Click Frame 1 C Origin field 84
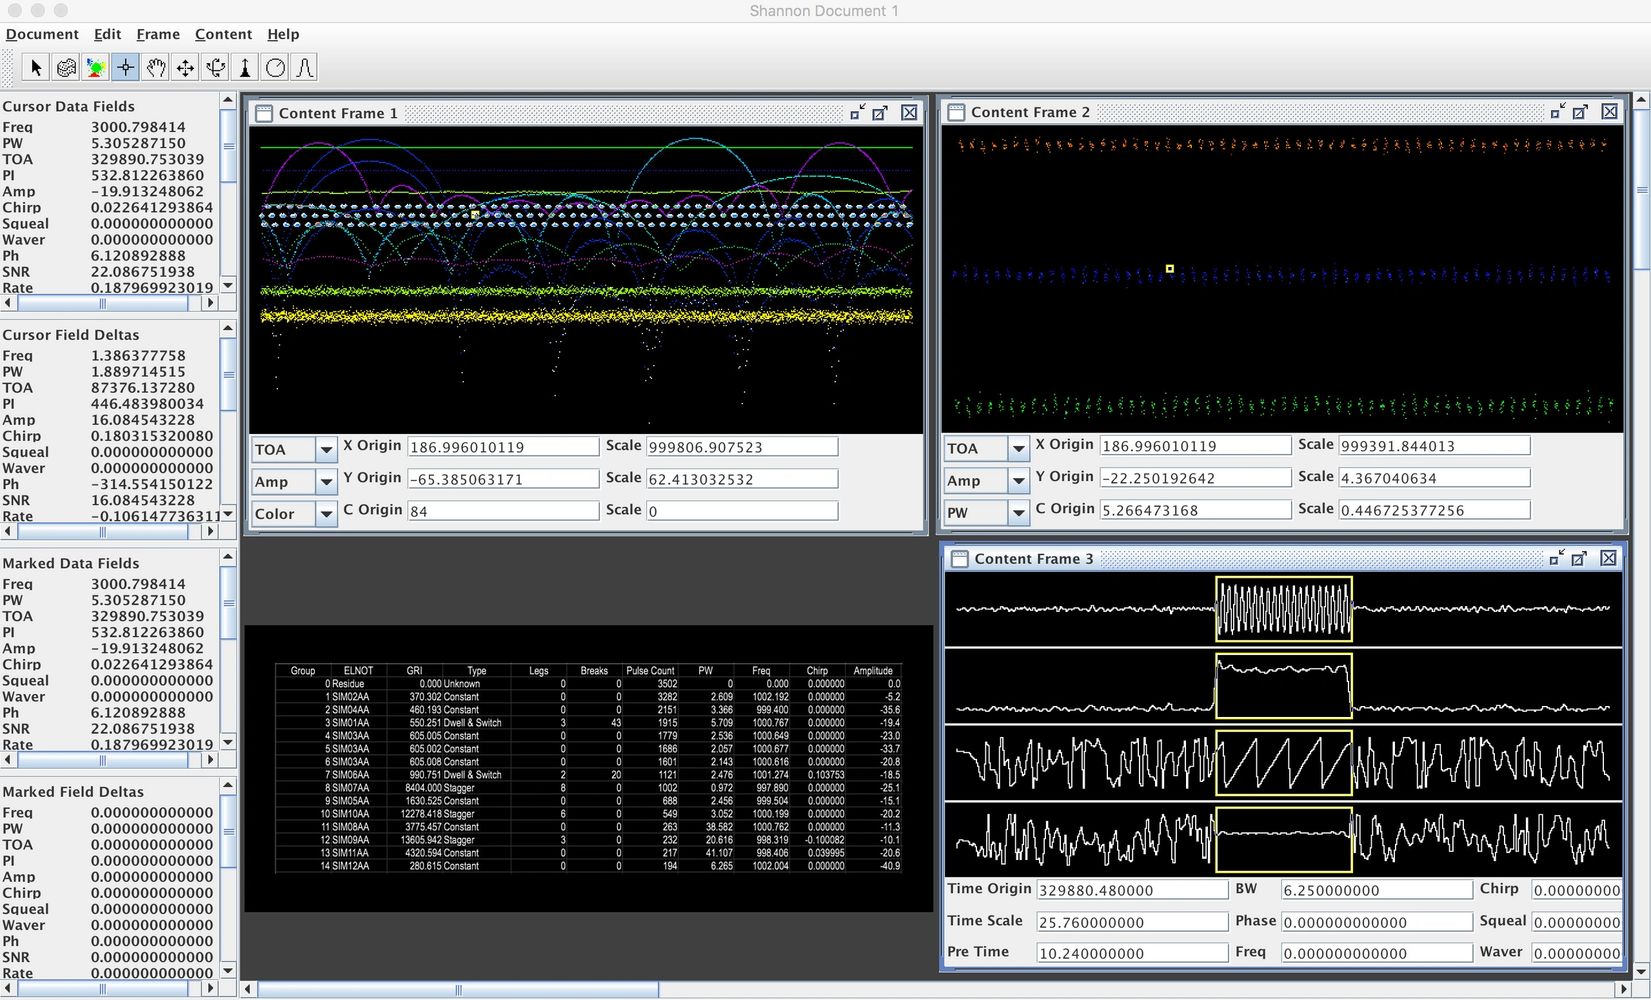Viewport: 1651px width, 1000px height. coord(503,511)
